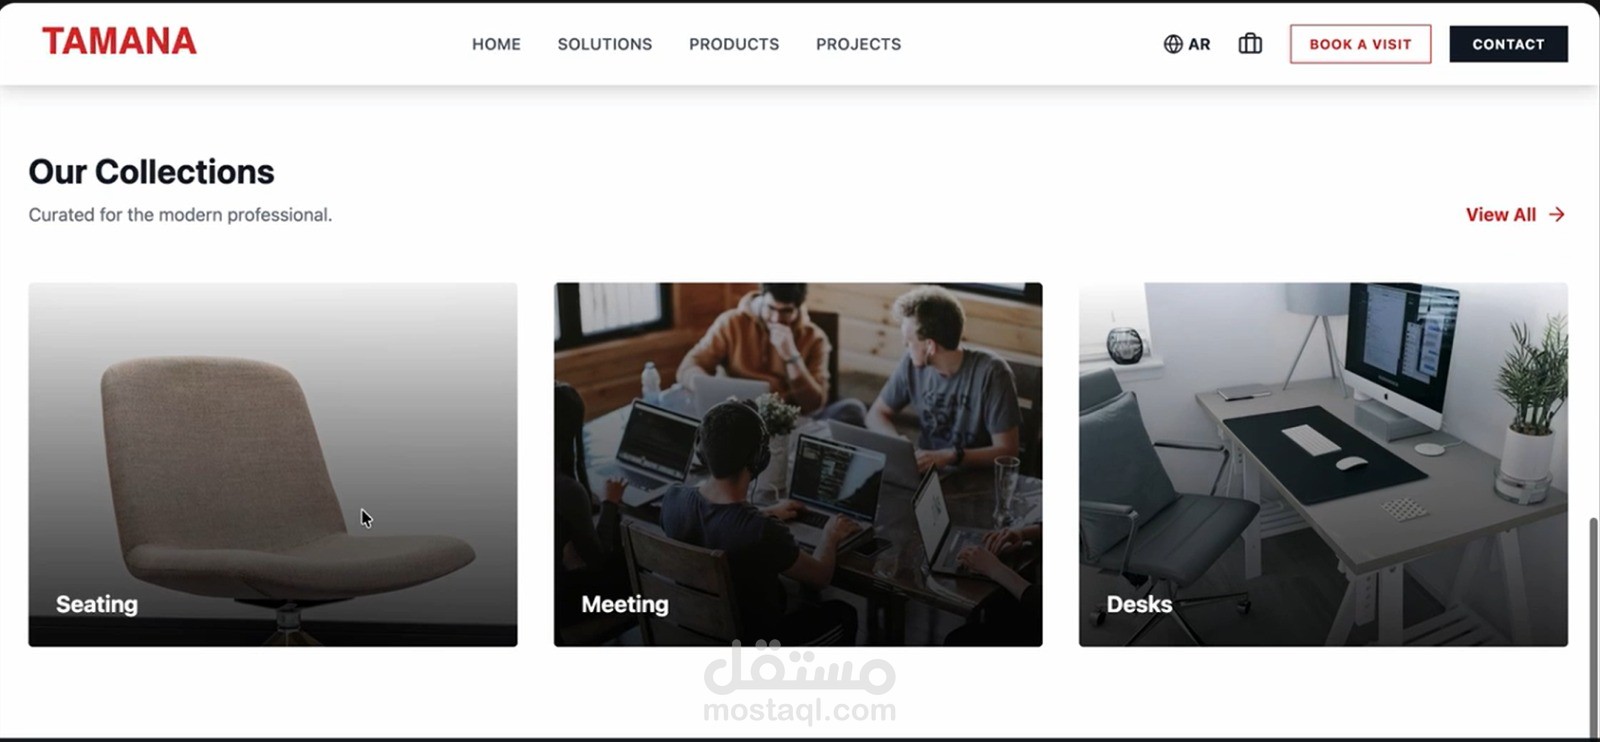This screenshot has height=742, width=1600.
Task: Open the Seating collection card
Action: [273, 464]
